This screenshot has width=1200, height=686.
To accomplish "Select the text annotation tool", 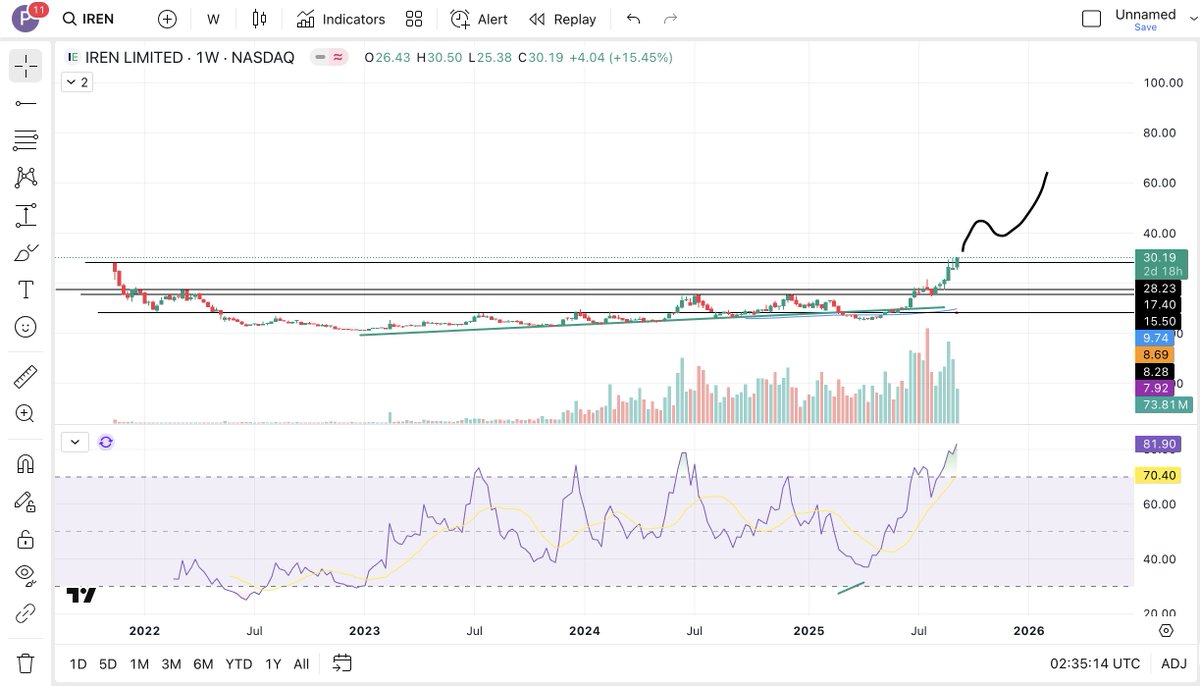I will pos(26,290).
